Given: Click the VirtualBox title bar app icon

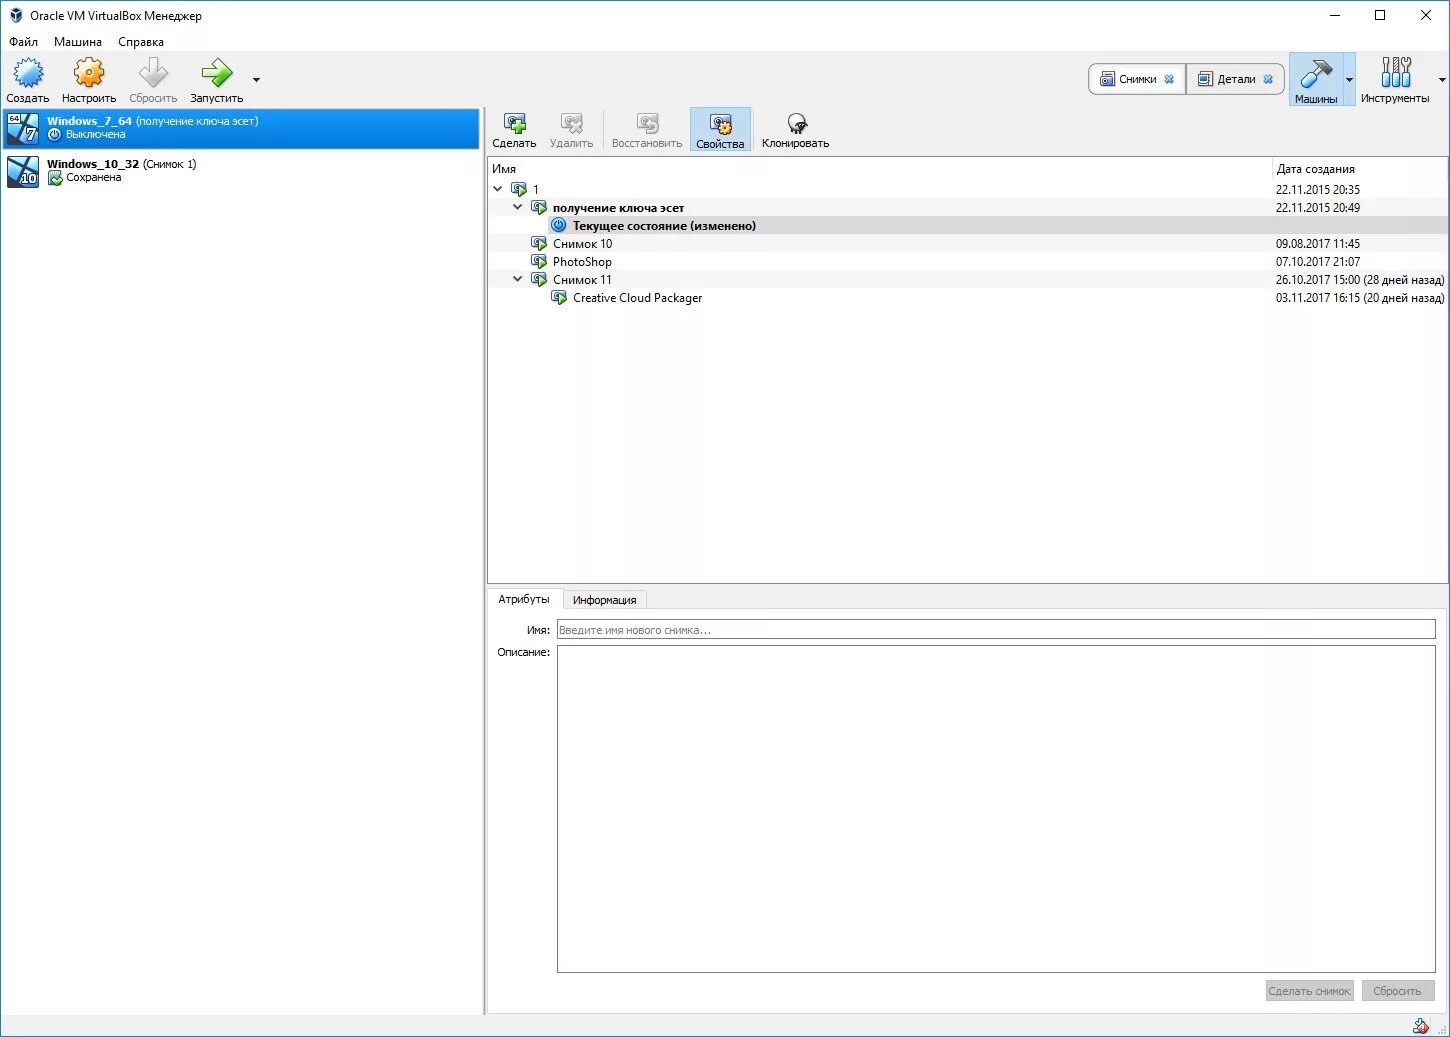Looking at the screenshot, I should click(15, 15).
